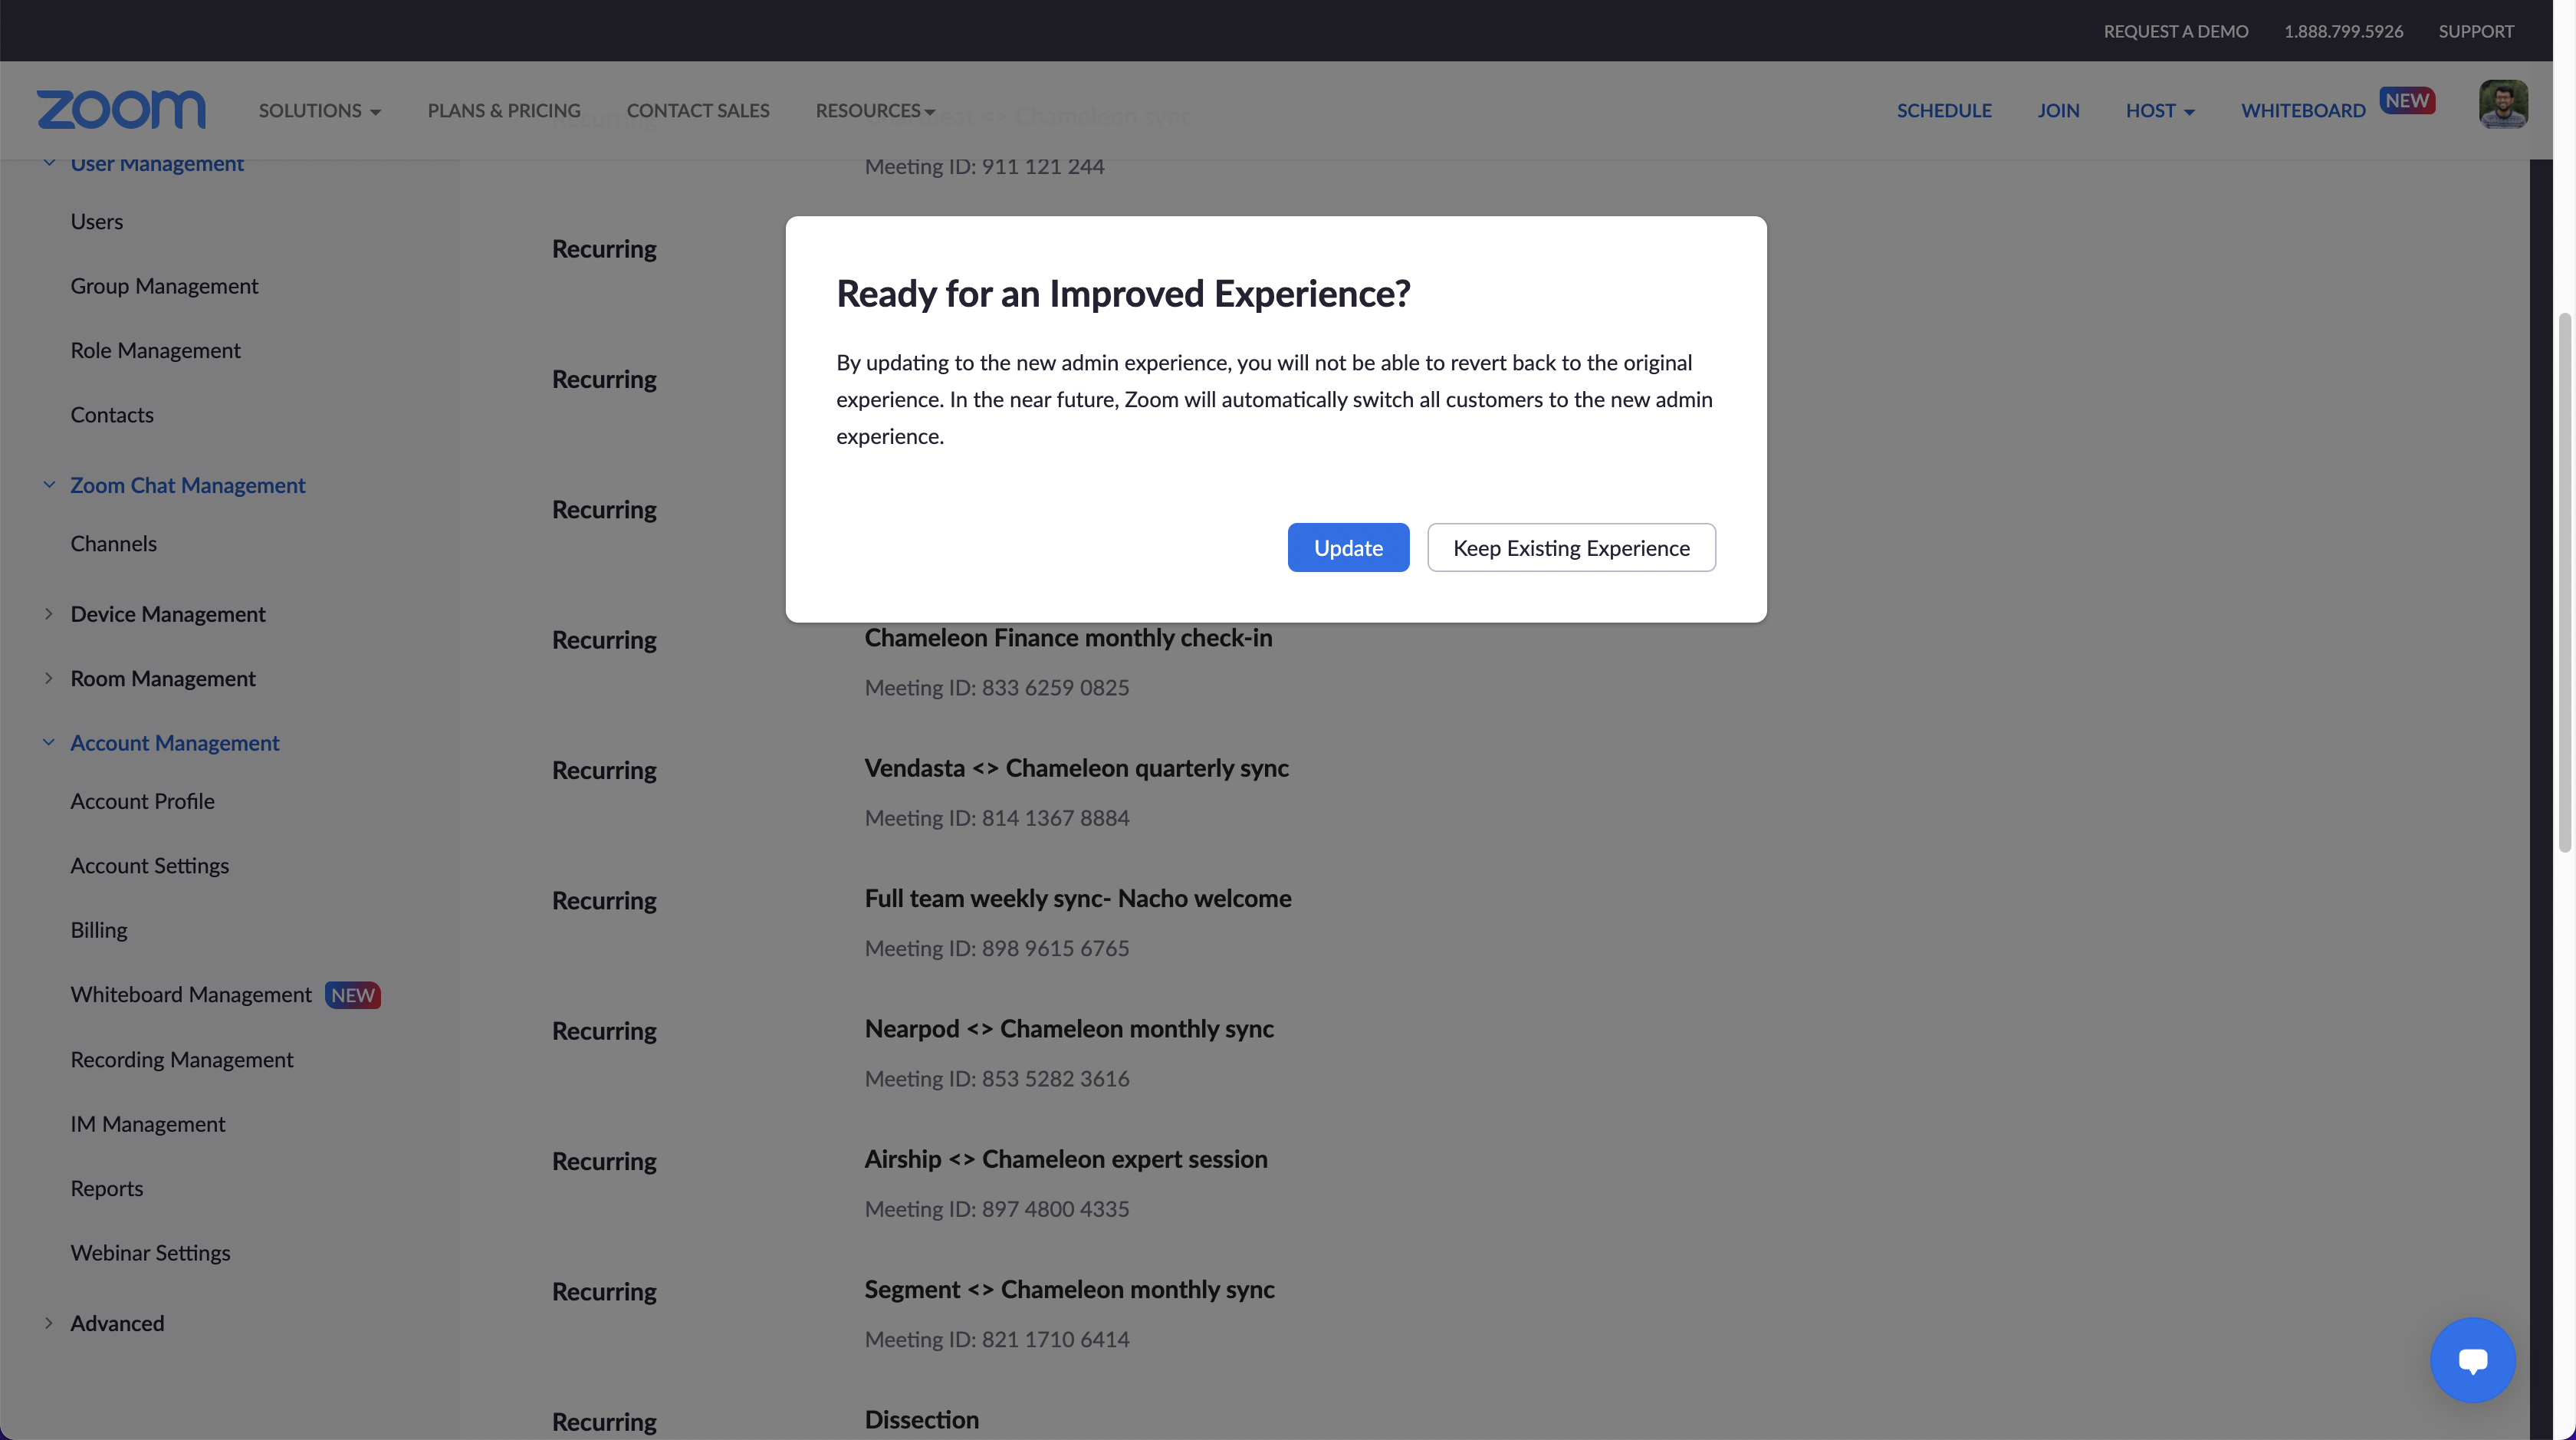The height and width of the screenshot is (1440, 2576).
Task: Open Whiteboard from the header
Action: (x=2303, y=110)
